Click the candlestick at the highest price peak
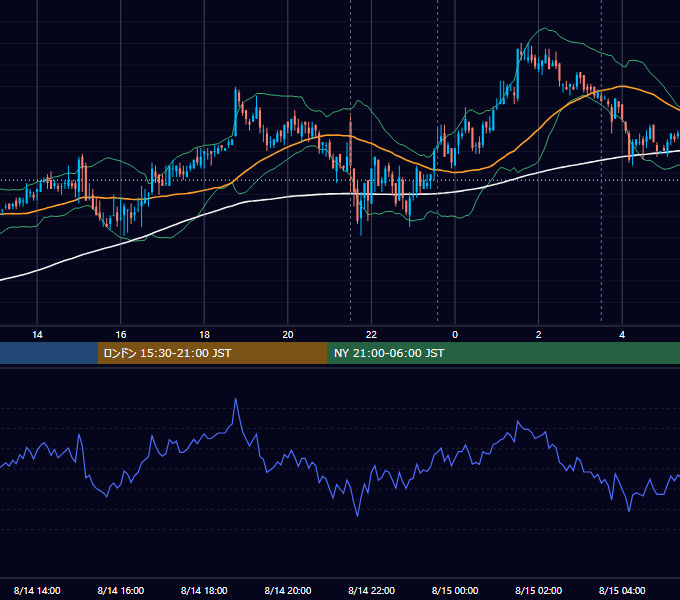The height and width of the screenshot is (600, 680). pos(521,54)
